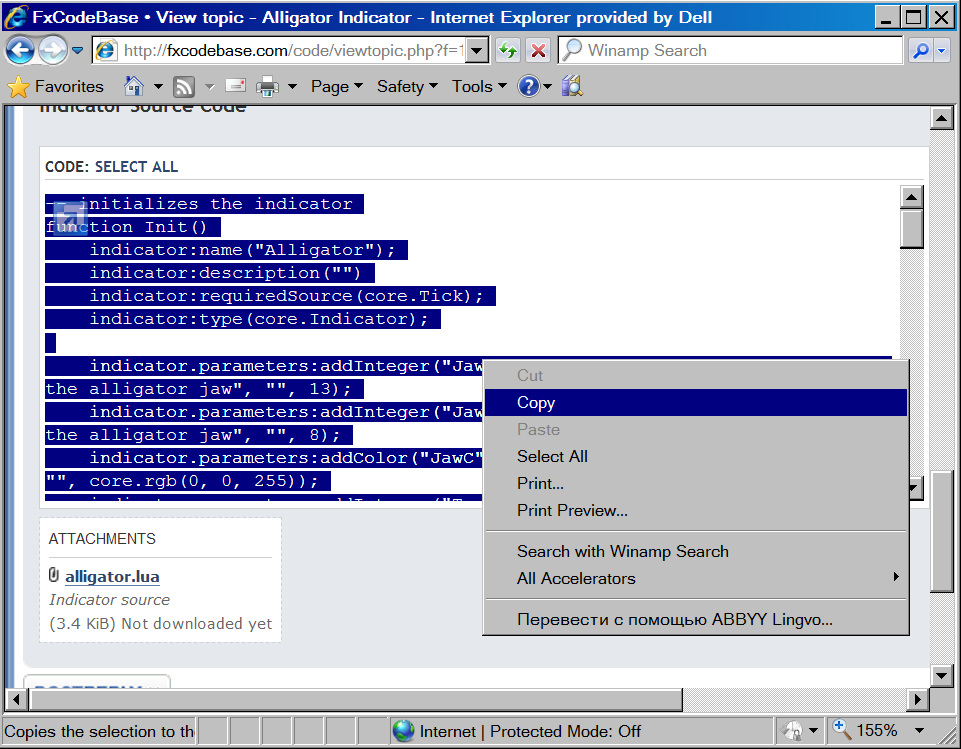Click the page vertical scroll-down arrow
The height and width of the screenshot is (749, 961).
(x=941, y=676)
